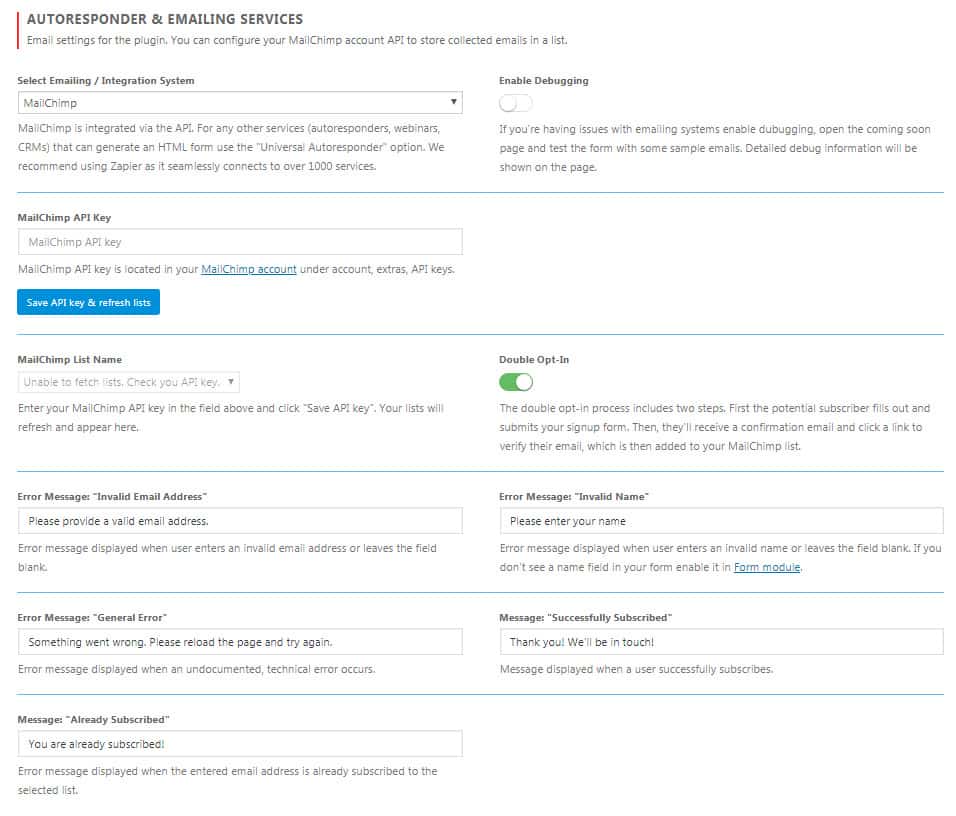Turn off the Double Opt-In switch
The height and width of the screenshot is (816, 956).
[516, 382]
